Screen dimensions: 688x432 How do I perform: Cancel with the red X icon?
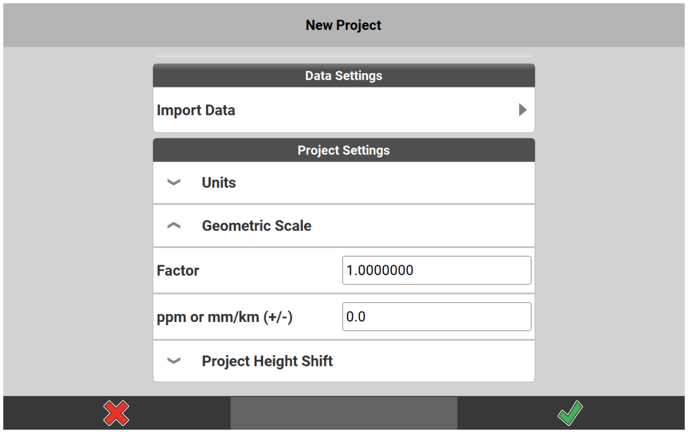pos(116,413)
